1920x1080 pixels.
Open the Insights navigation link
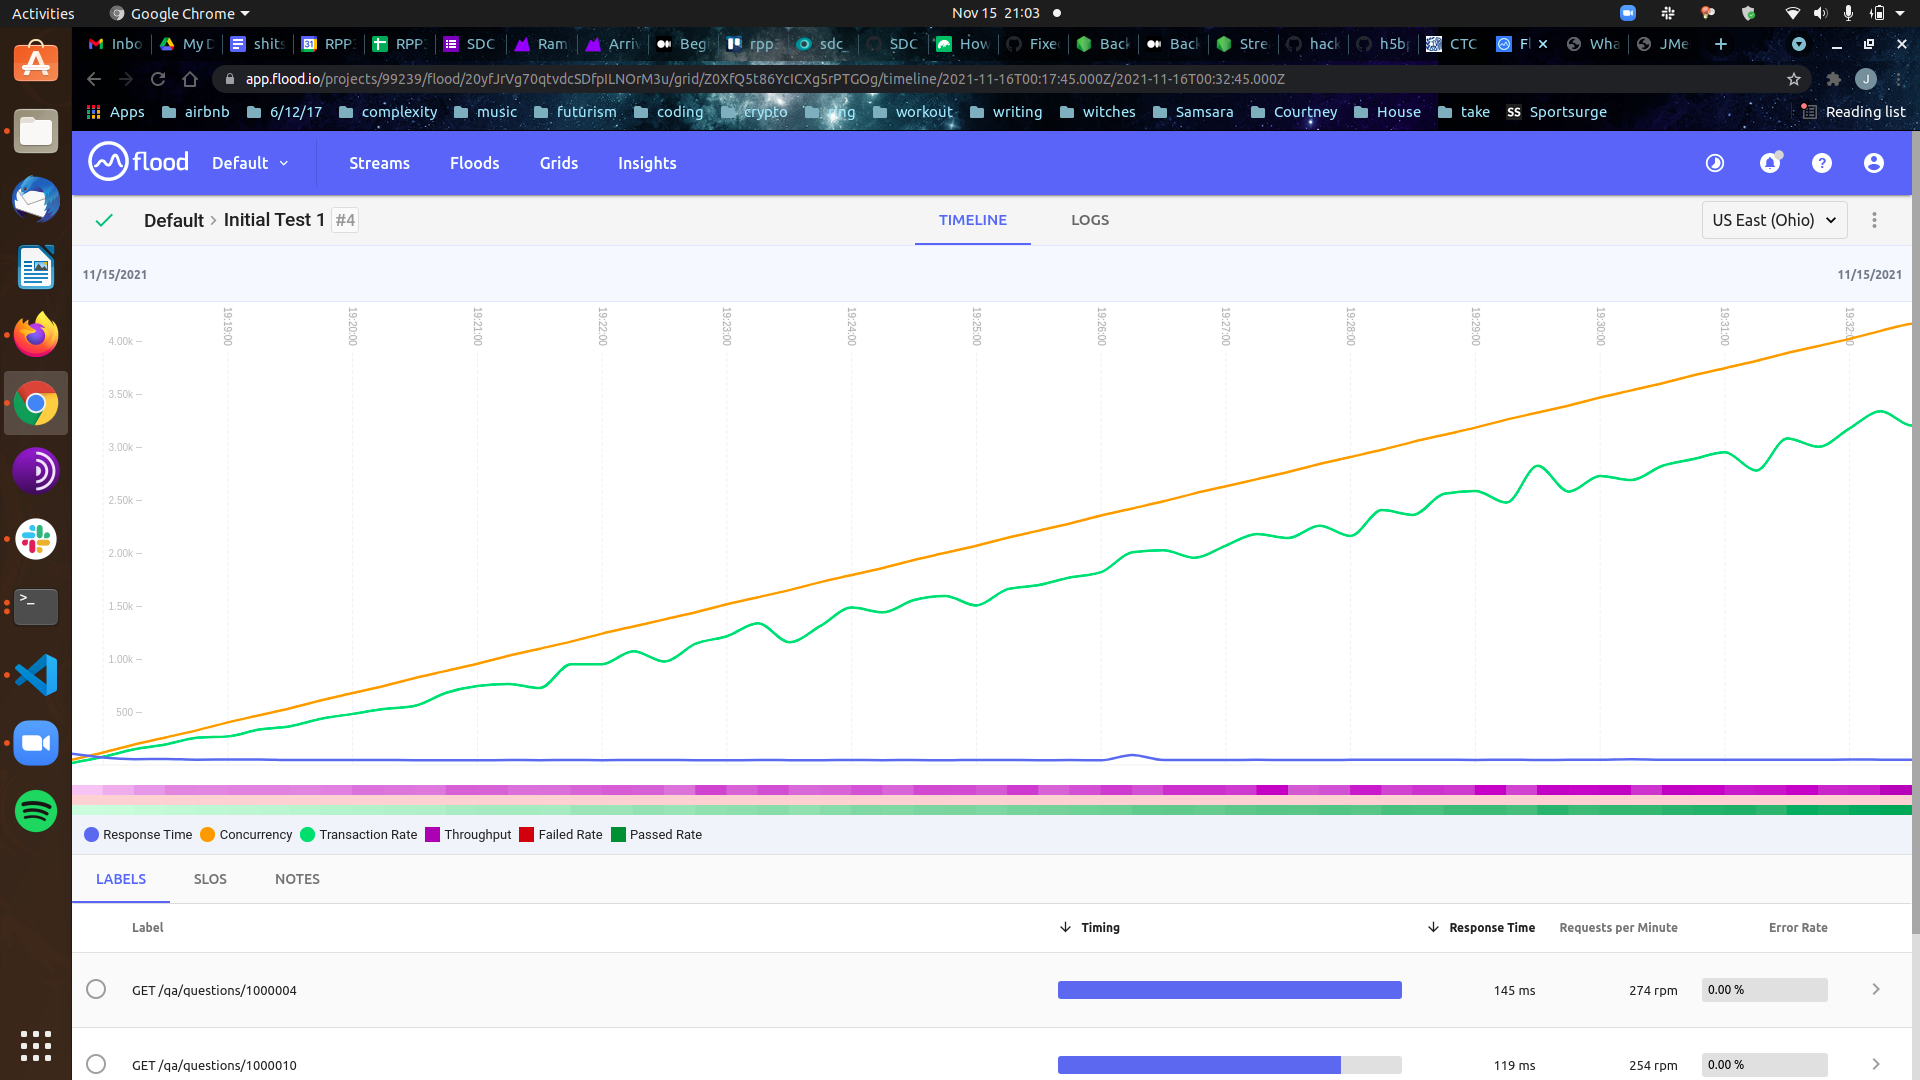647,163
